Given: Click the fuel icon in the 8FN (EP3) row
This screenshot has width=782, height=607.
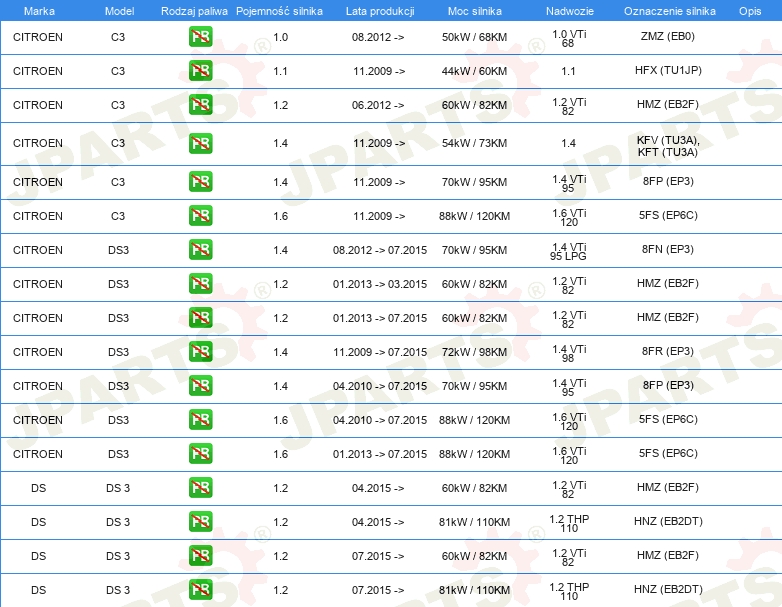Looking at the screenshot, I should pos(200,250).
